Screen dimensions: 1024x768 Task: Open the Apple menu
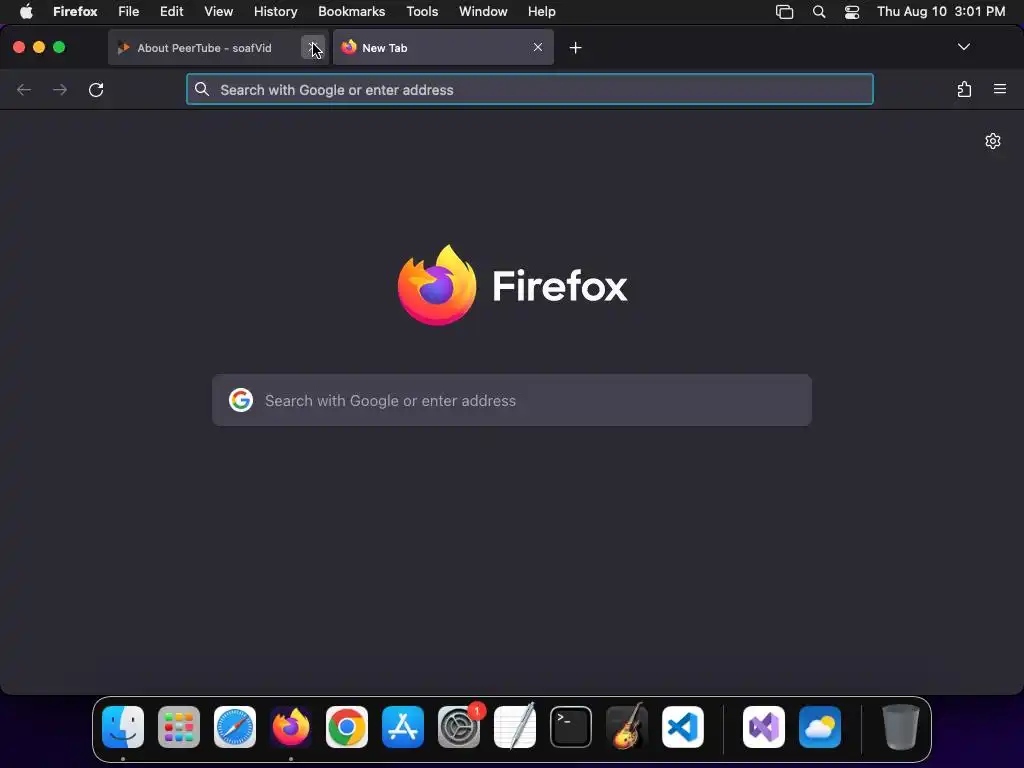[25, 12]
